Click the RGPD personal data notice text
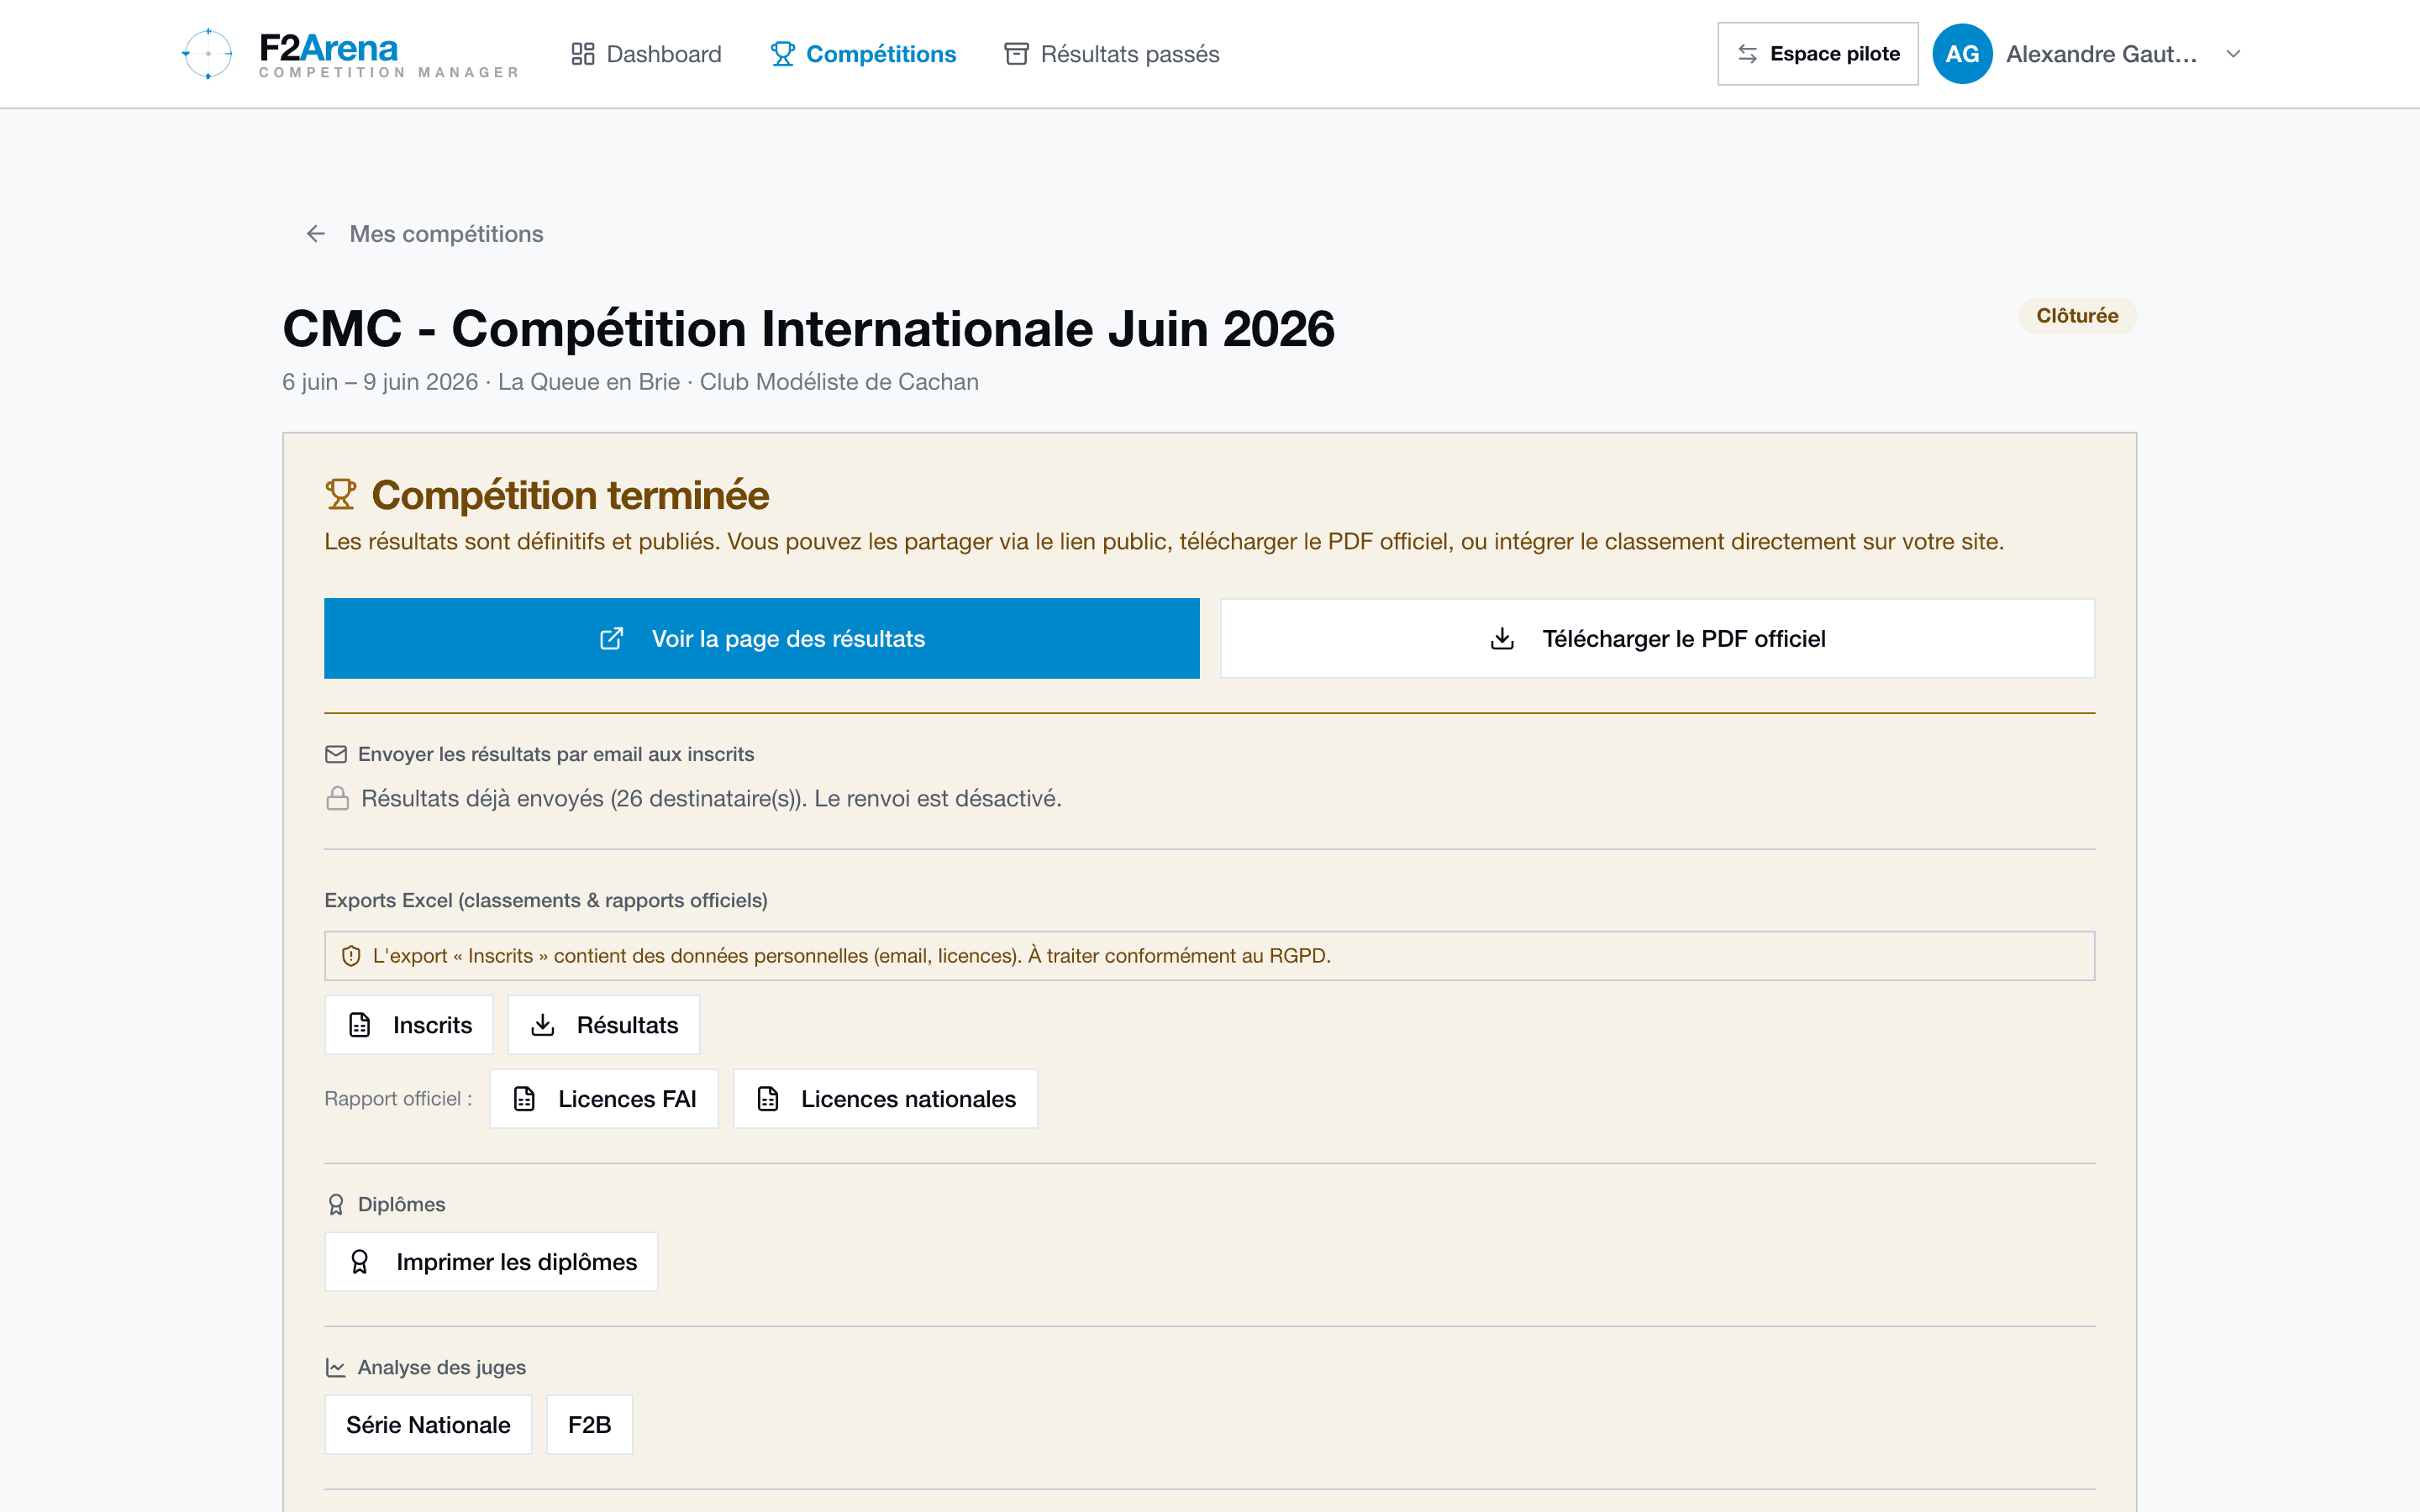The image size is (2420, 1512). coord(851,956)
